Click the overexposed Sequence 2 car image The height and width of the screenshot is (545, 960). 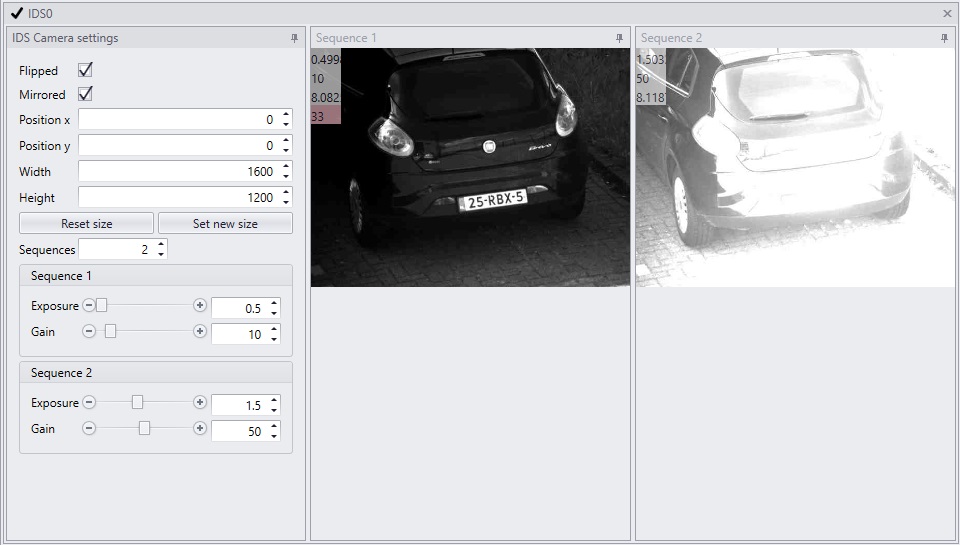click(795, 167)
